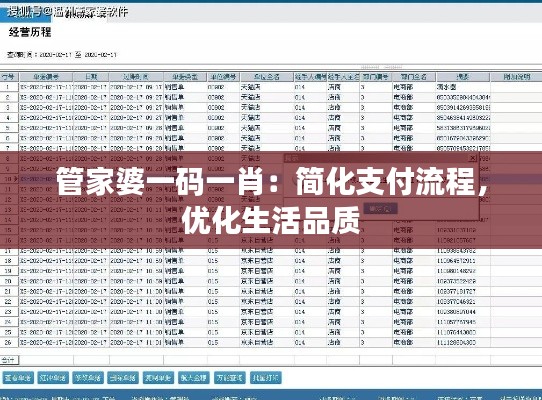542x400 pixels.
Task: Click the 单位全名 column header
Action: (267, 77)
